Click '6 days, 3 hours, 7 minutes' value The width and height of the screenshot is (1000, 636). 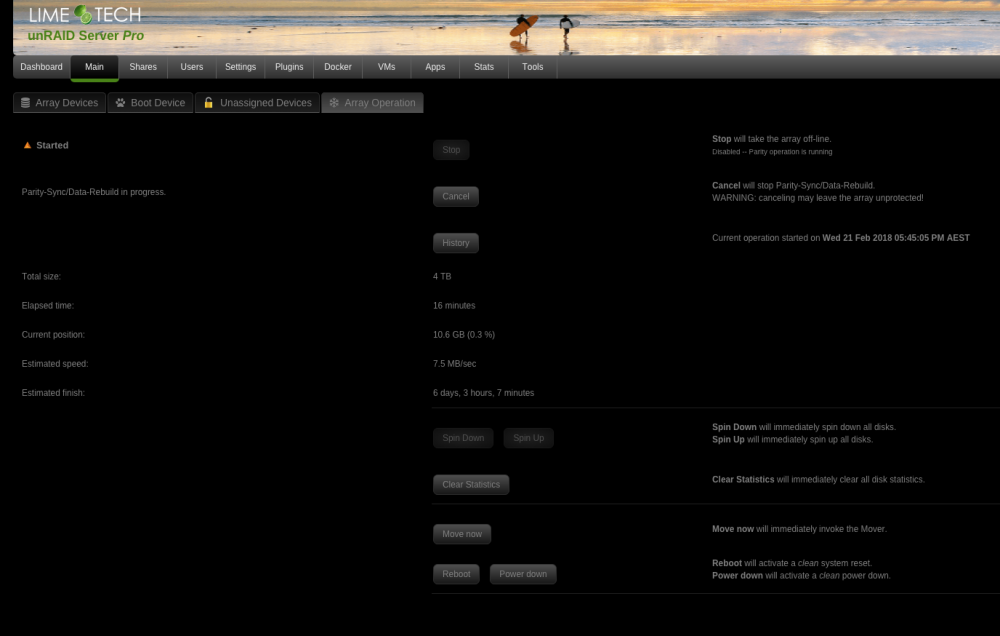click(483, 393)
